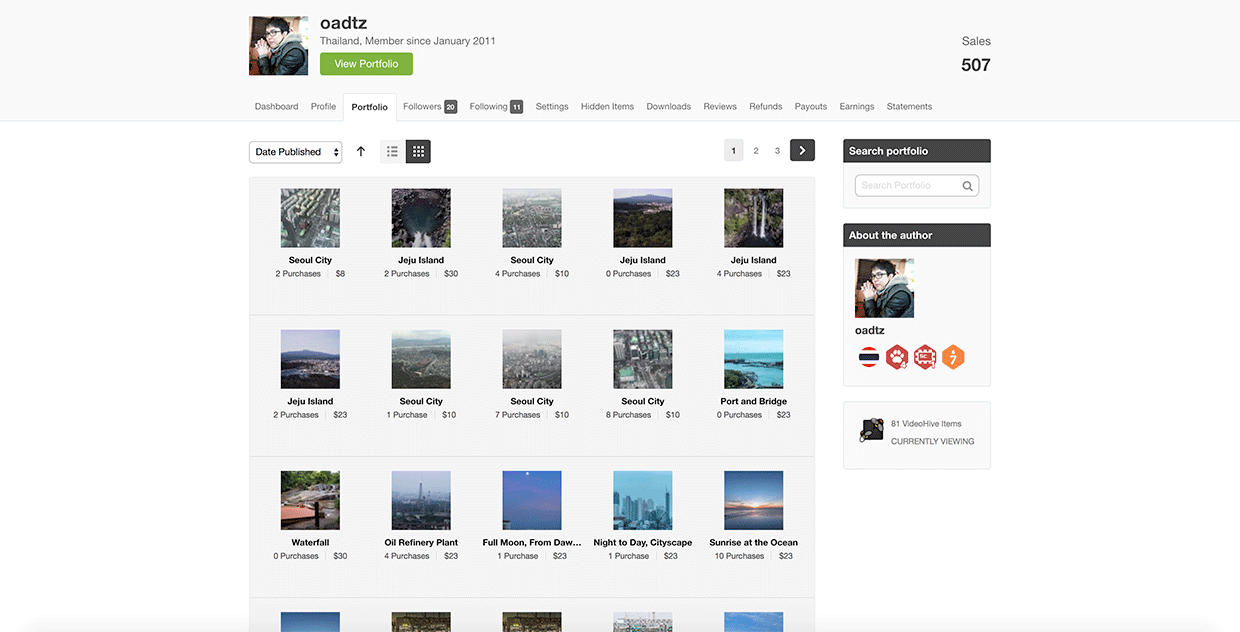This screenshot has height=632, width=1240.
Task: Focus the Search Portfolio input field
Action: (917, 185)
